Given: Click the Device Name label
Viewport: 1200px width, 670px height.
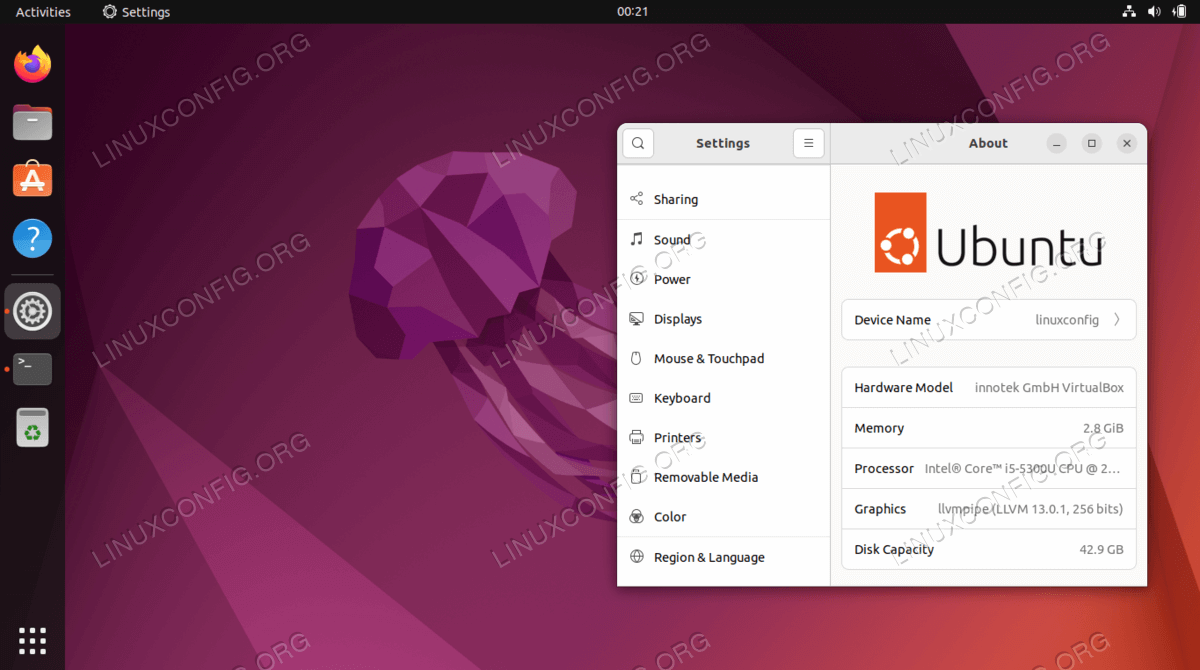Looking at the screenshot, I should (892, 320).
